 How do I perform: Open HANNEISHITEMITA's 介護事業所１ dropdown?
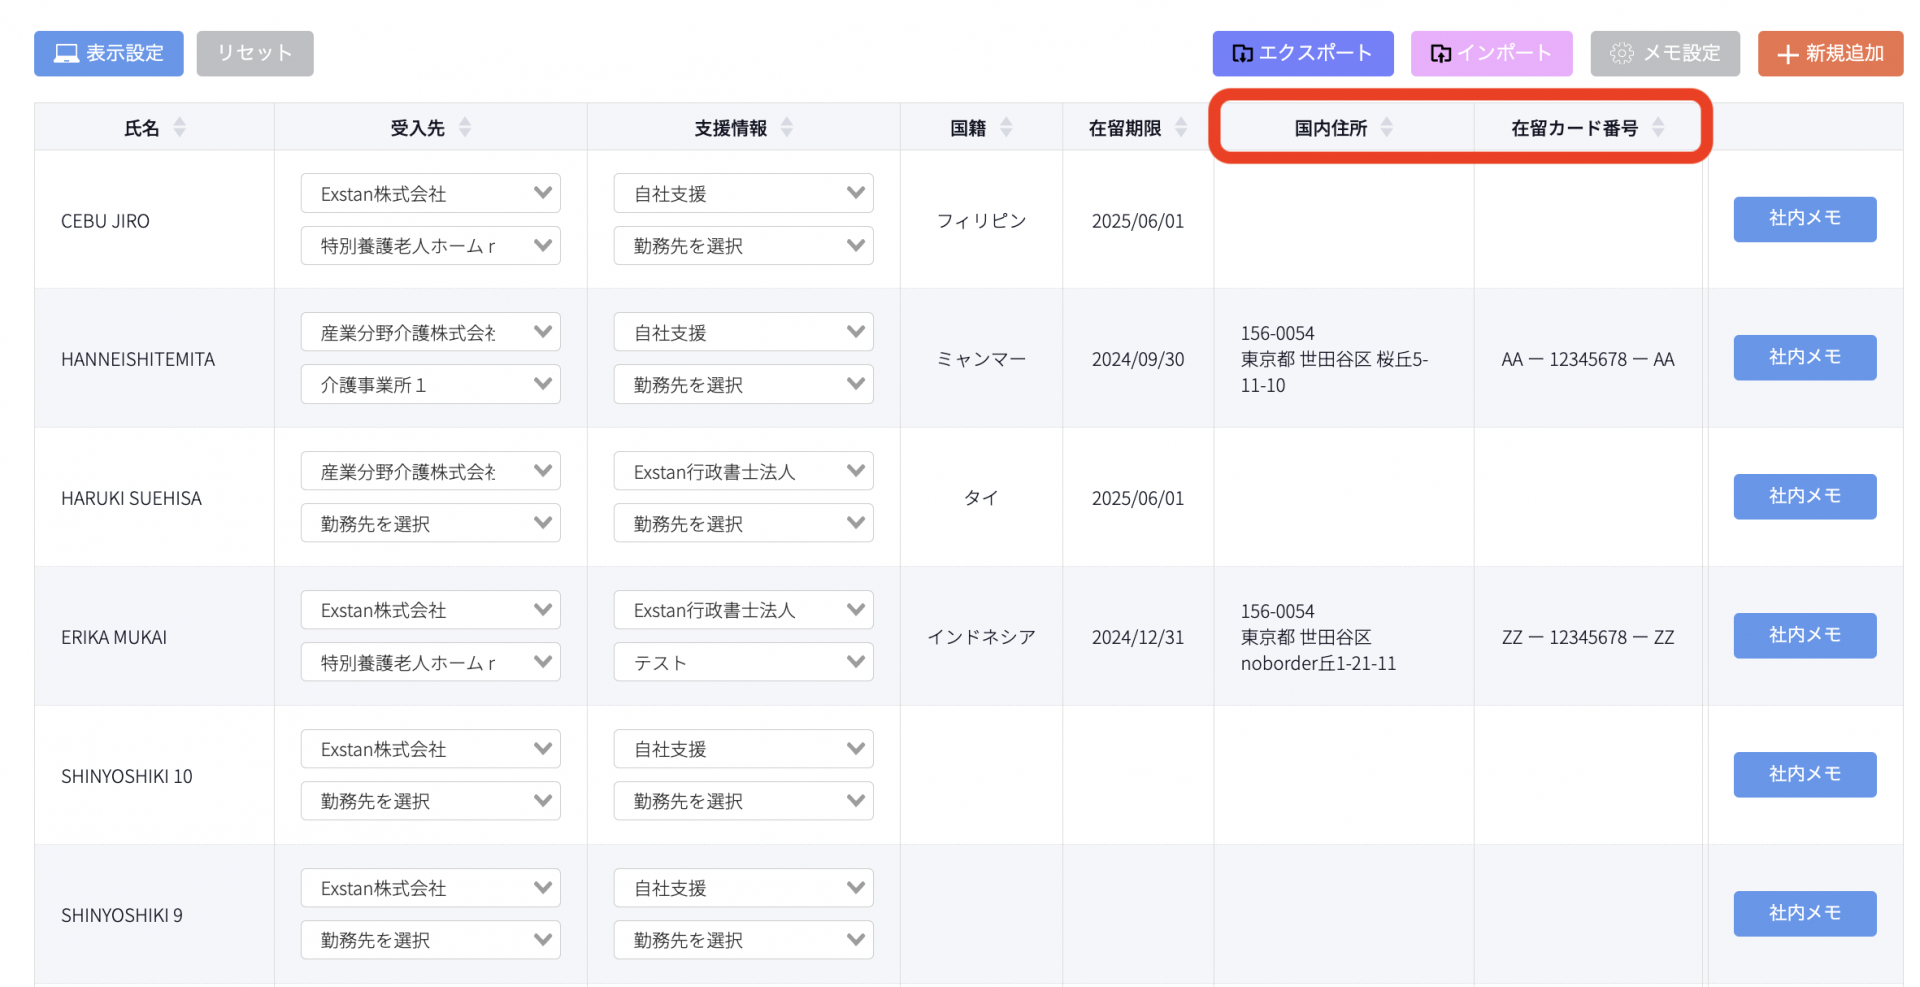pos(430,385)
